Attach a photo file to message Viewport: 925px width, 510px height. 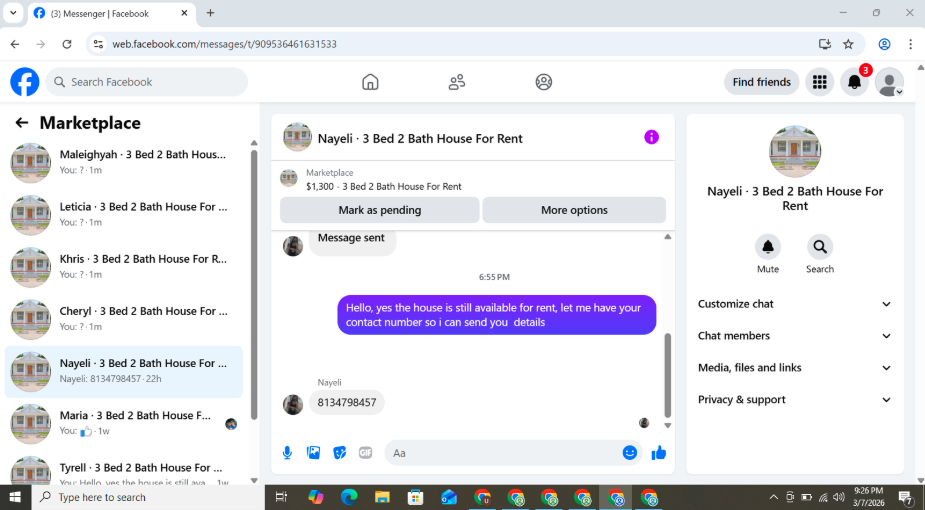pos(313,453)
